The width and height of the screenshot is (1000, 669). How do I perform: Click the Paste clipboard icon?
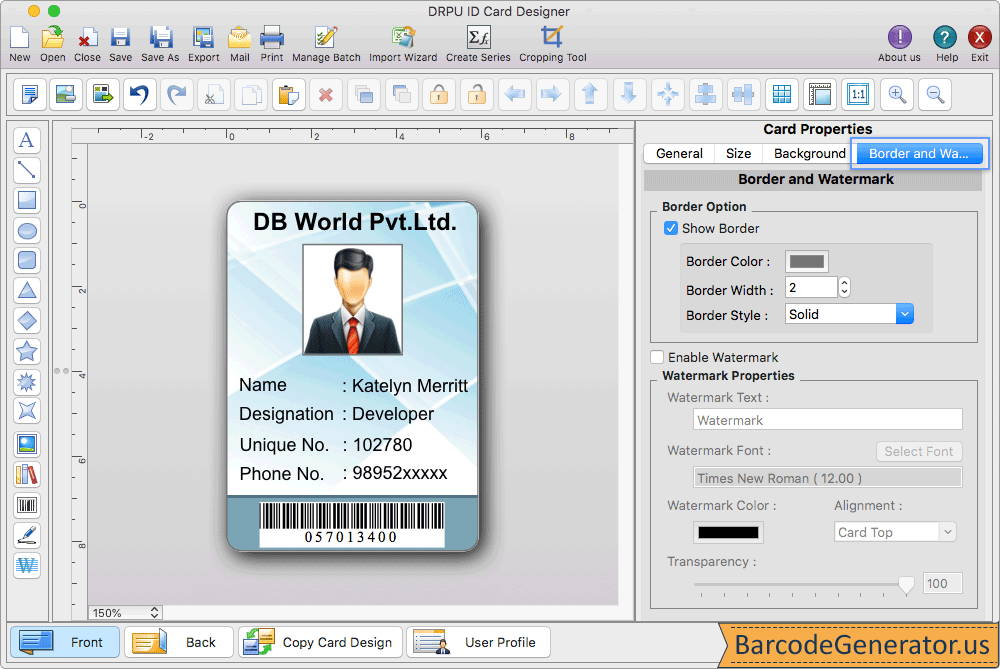coord(288,94)
